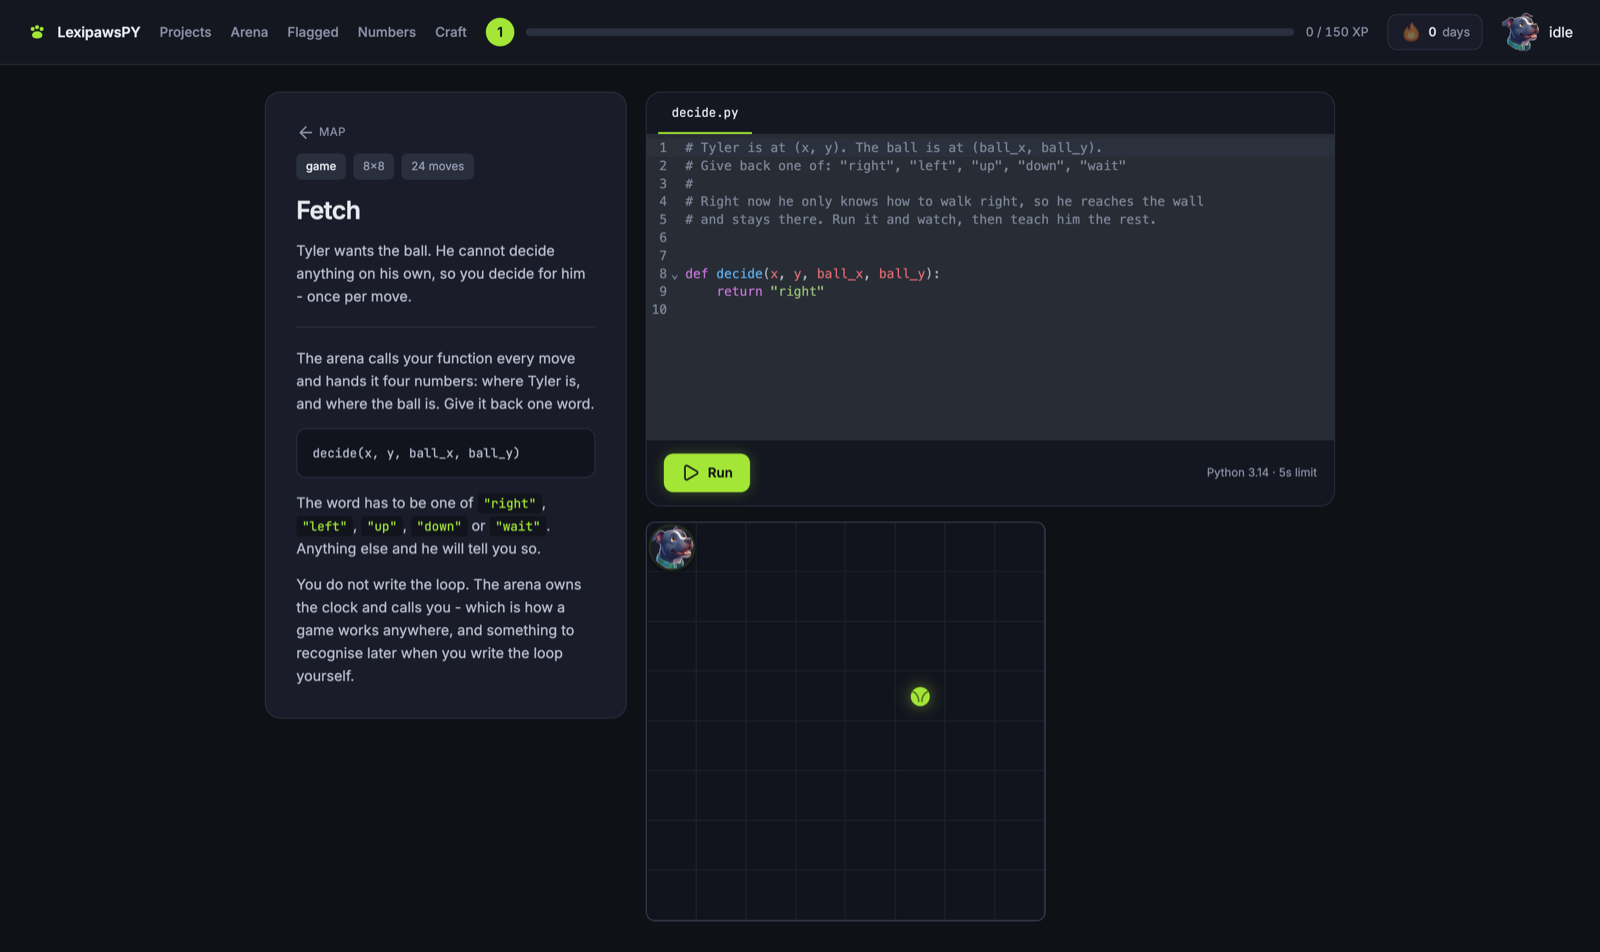Screen dimensions: 1600x952
Task: Return to the MAP
Action: tap(321, 132)
